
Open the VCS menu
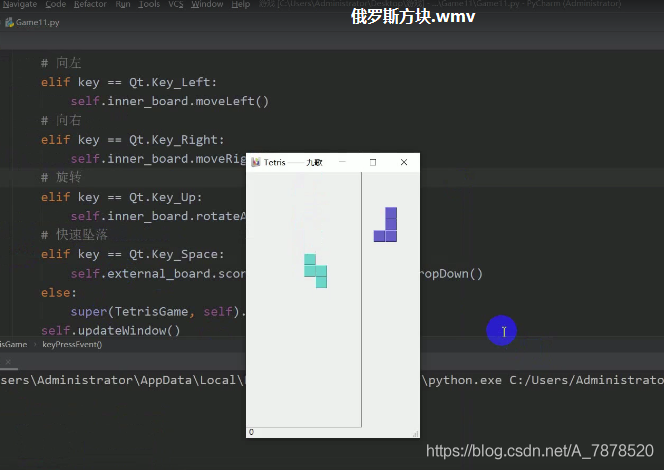(176, 4)
